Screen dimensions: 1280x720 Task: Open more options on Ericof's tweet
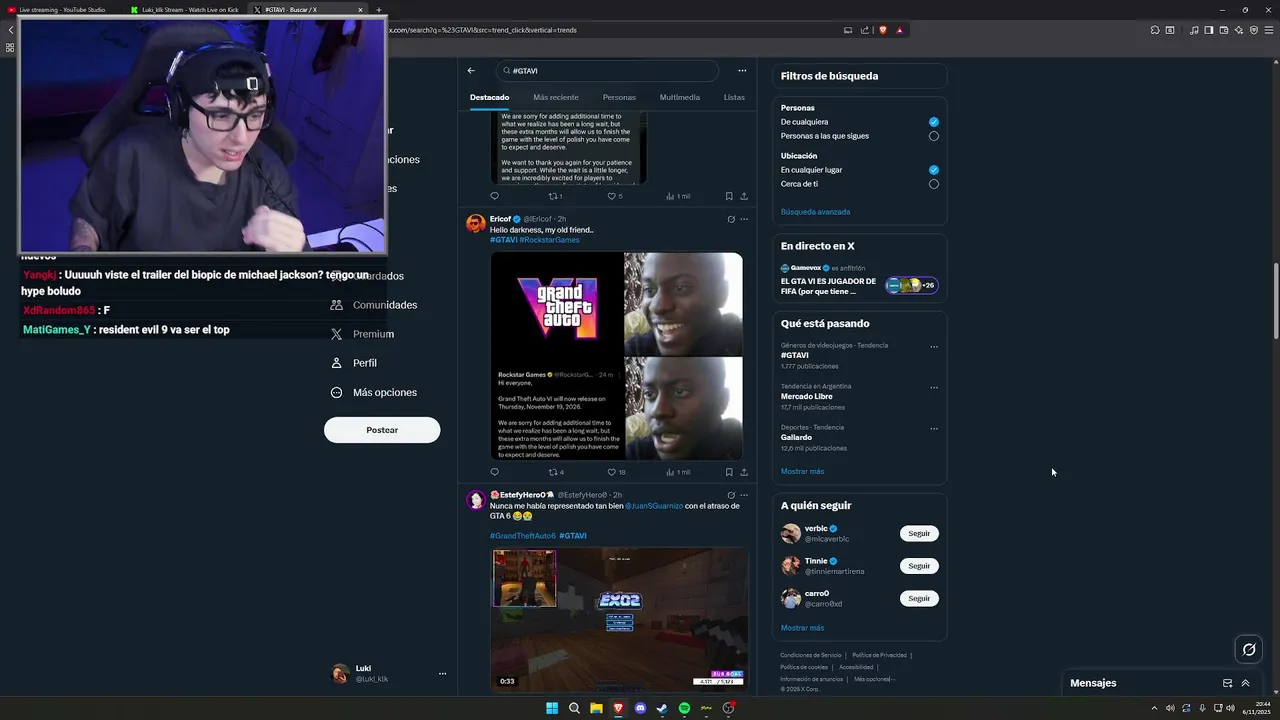click(x=744, y=219)
